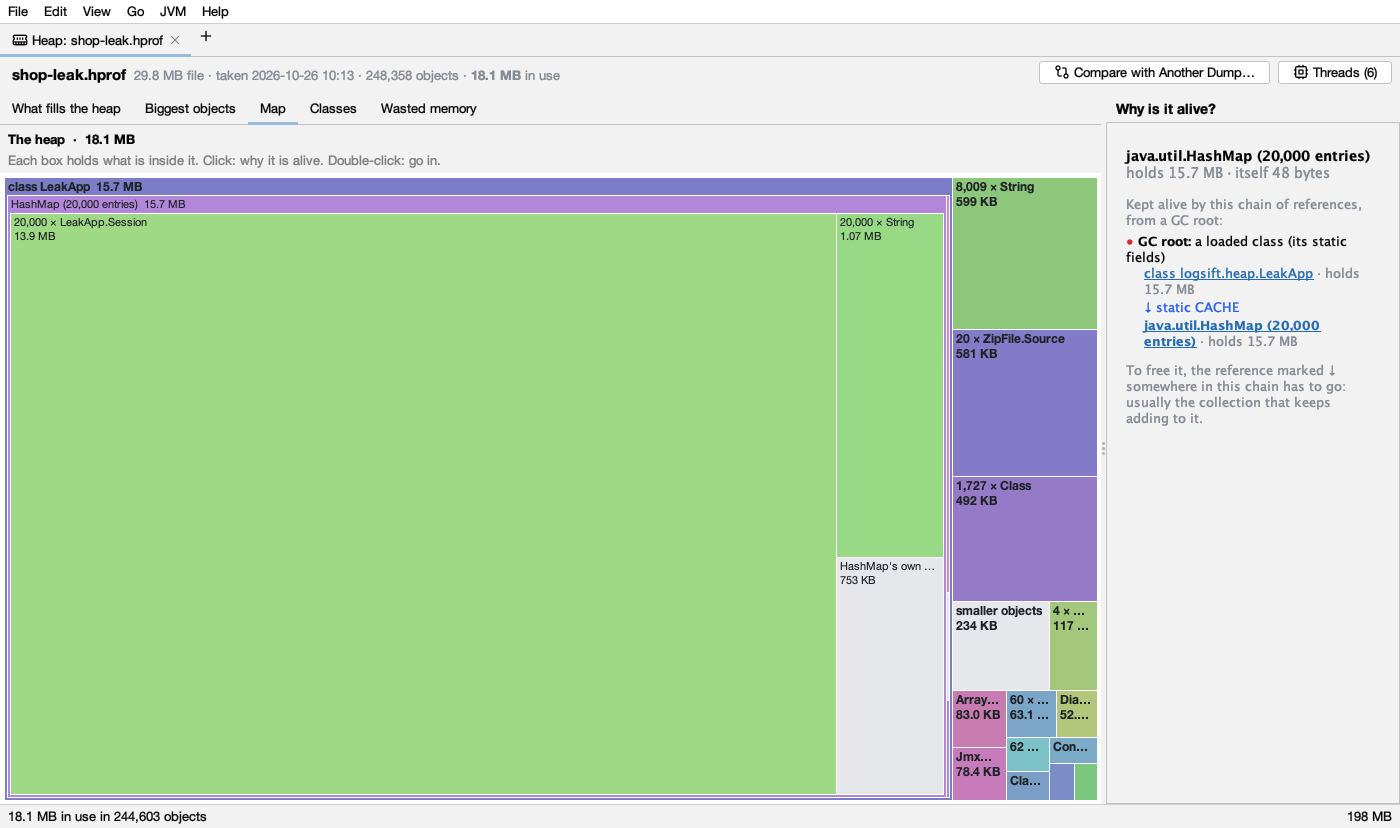Click the splitter handle beside the treemap
The image size is (1400, 828).
click(x=1102, y=449)
